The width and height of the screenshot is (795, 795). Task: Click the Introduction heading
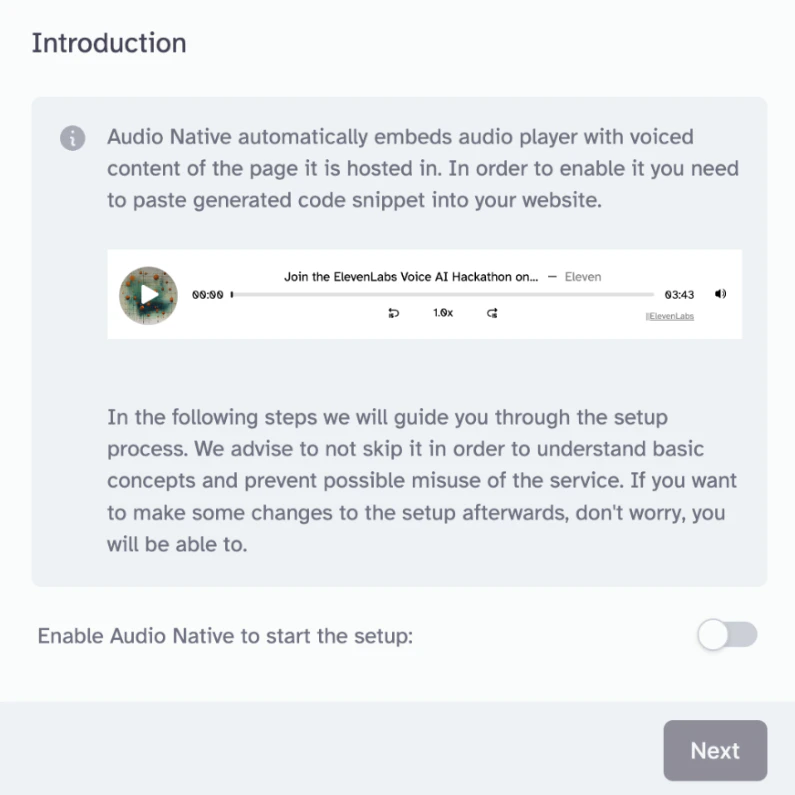[x=109, y=44]
